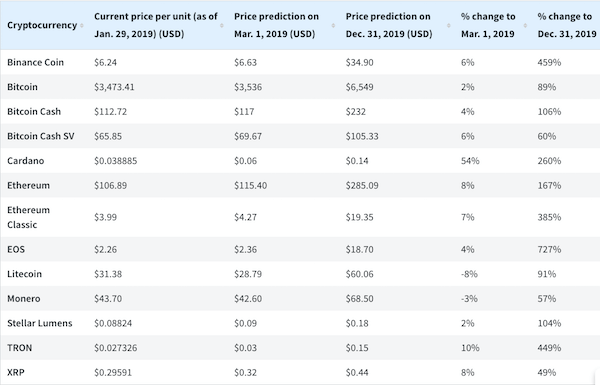Click Bitcoin current price $3,473.41
This screenshot has height=385, width=600.
[x=114, y=87]
